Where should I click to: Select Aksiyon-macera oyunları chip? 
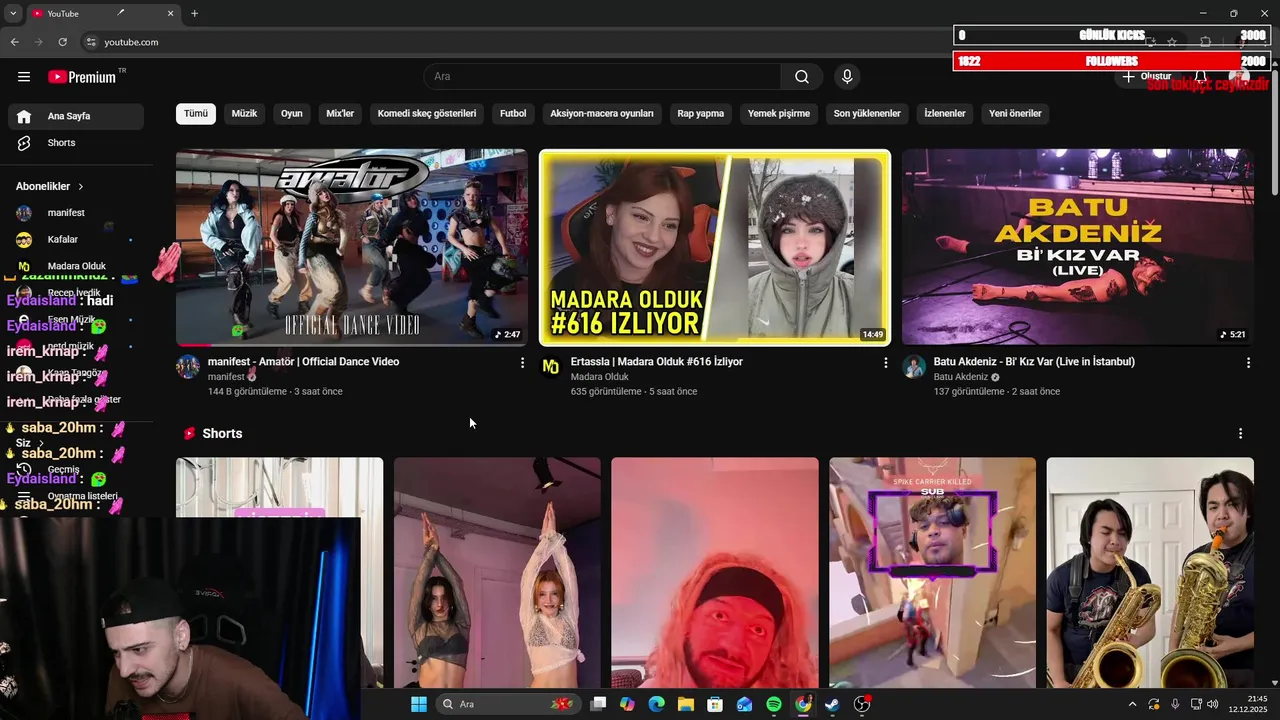click(602, 114)
